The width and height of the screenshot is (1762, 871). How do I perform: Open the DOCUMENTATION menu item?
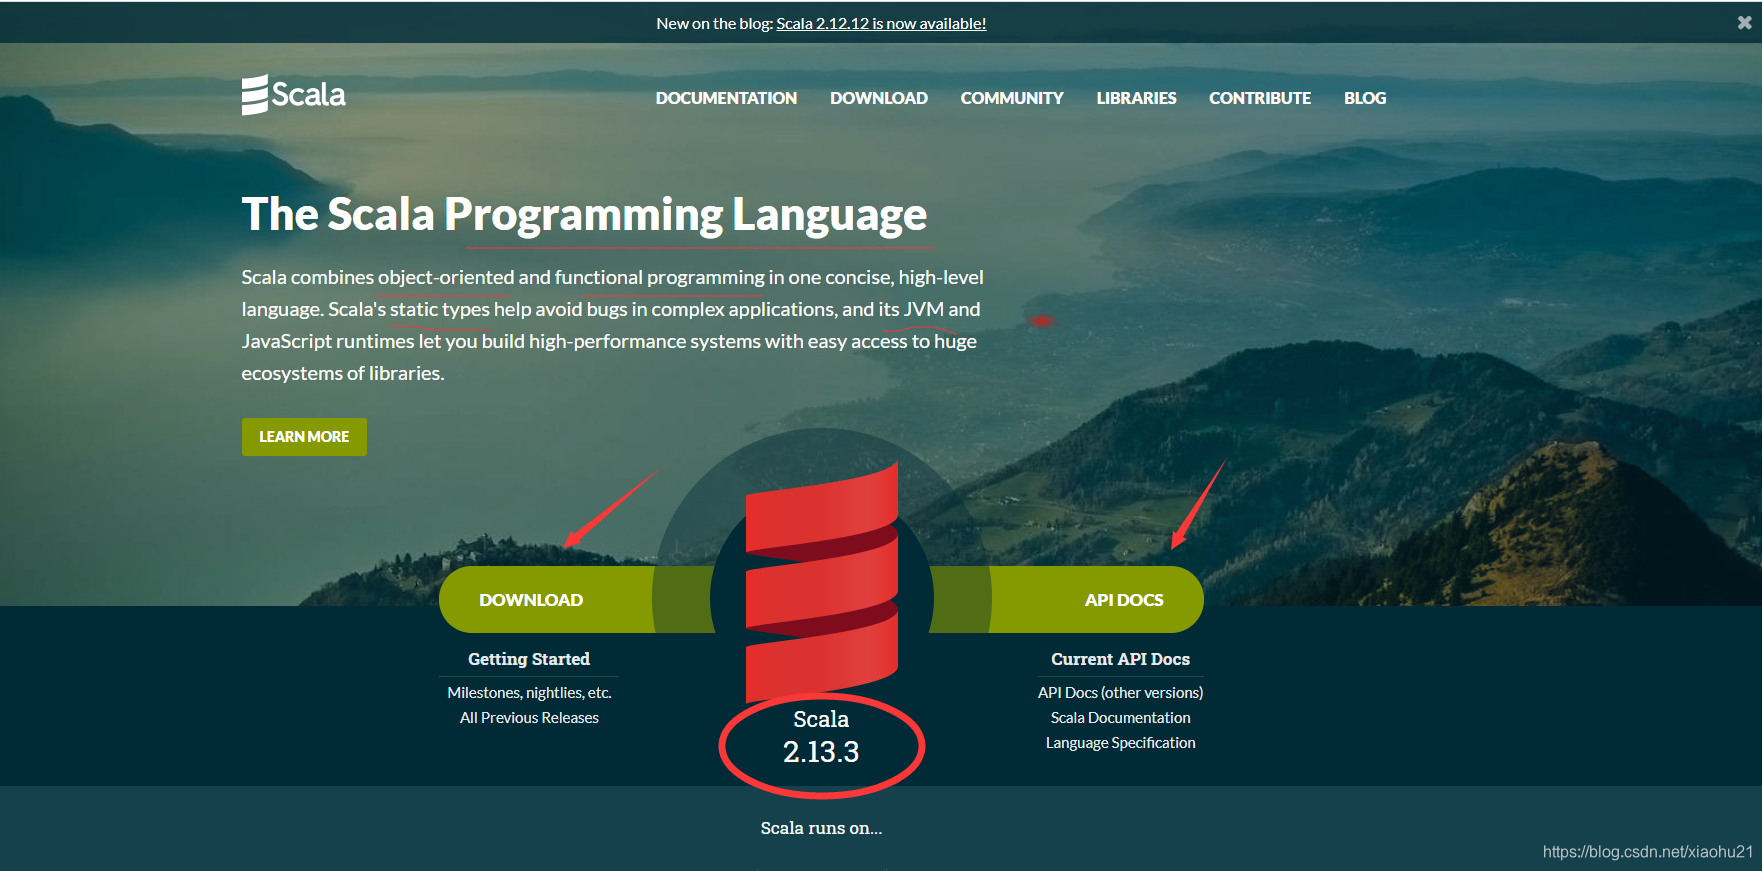726,98
